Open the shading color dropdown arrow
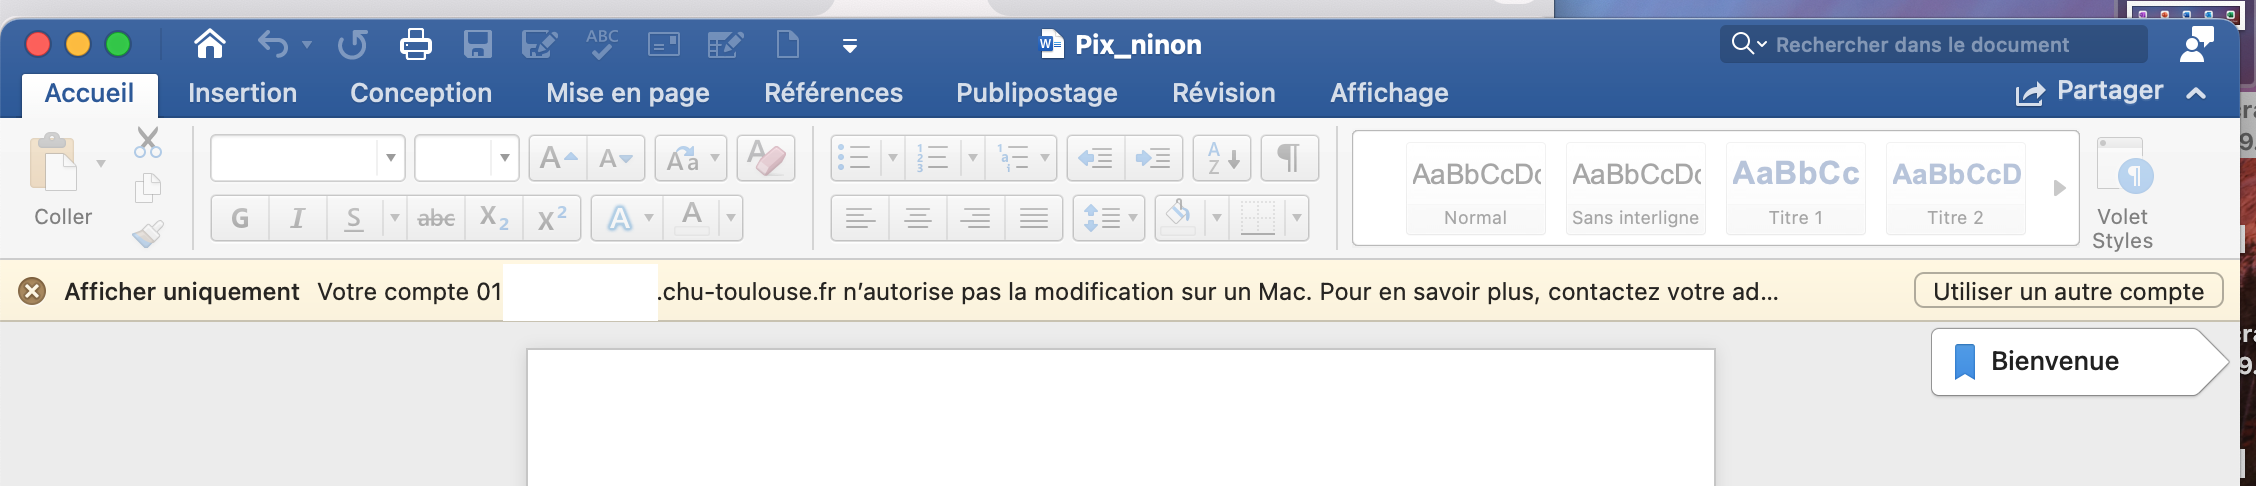 [1217, 218]
